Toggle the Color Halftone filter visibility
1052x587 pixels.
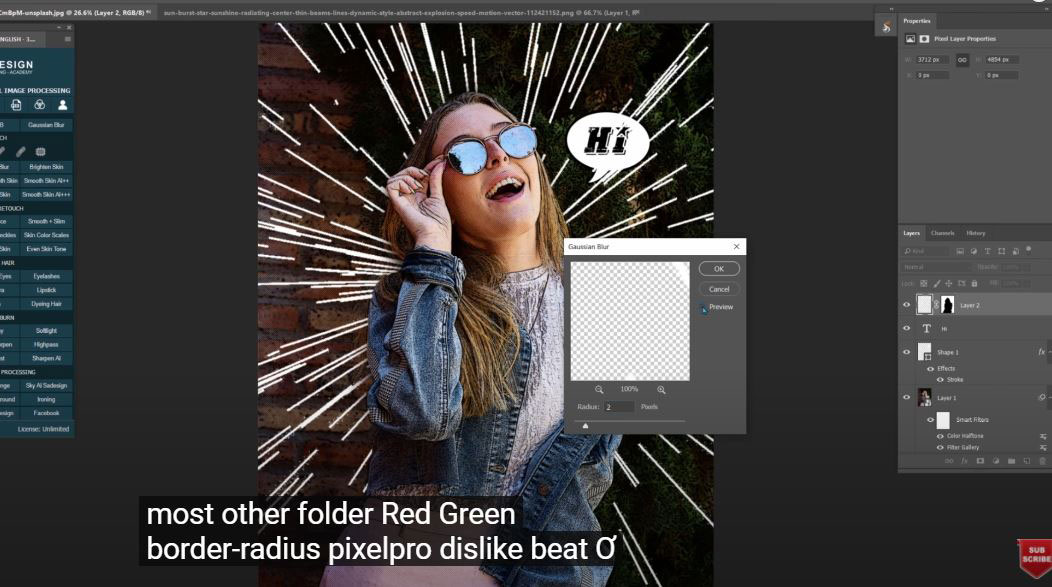pos(940,436)
